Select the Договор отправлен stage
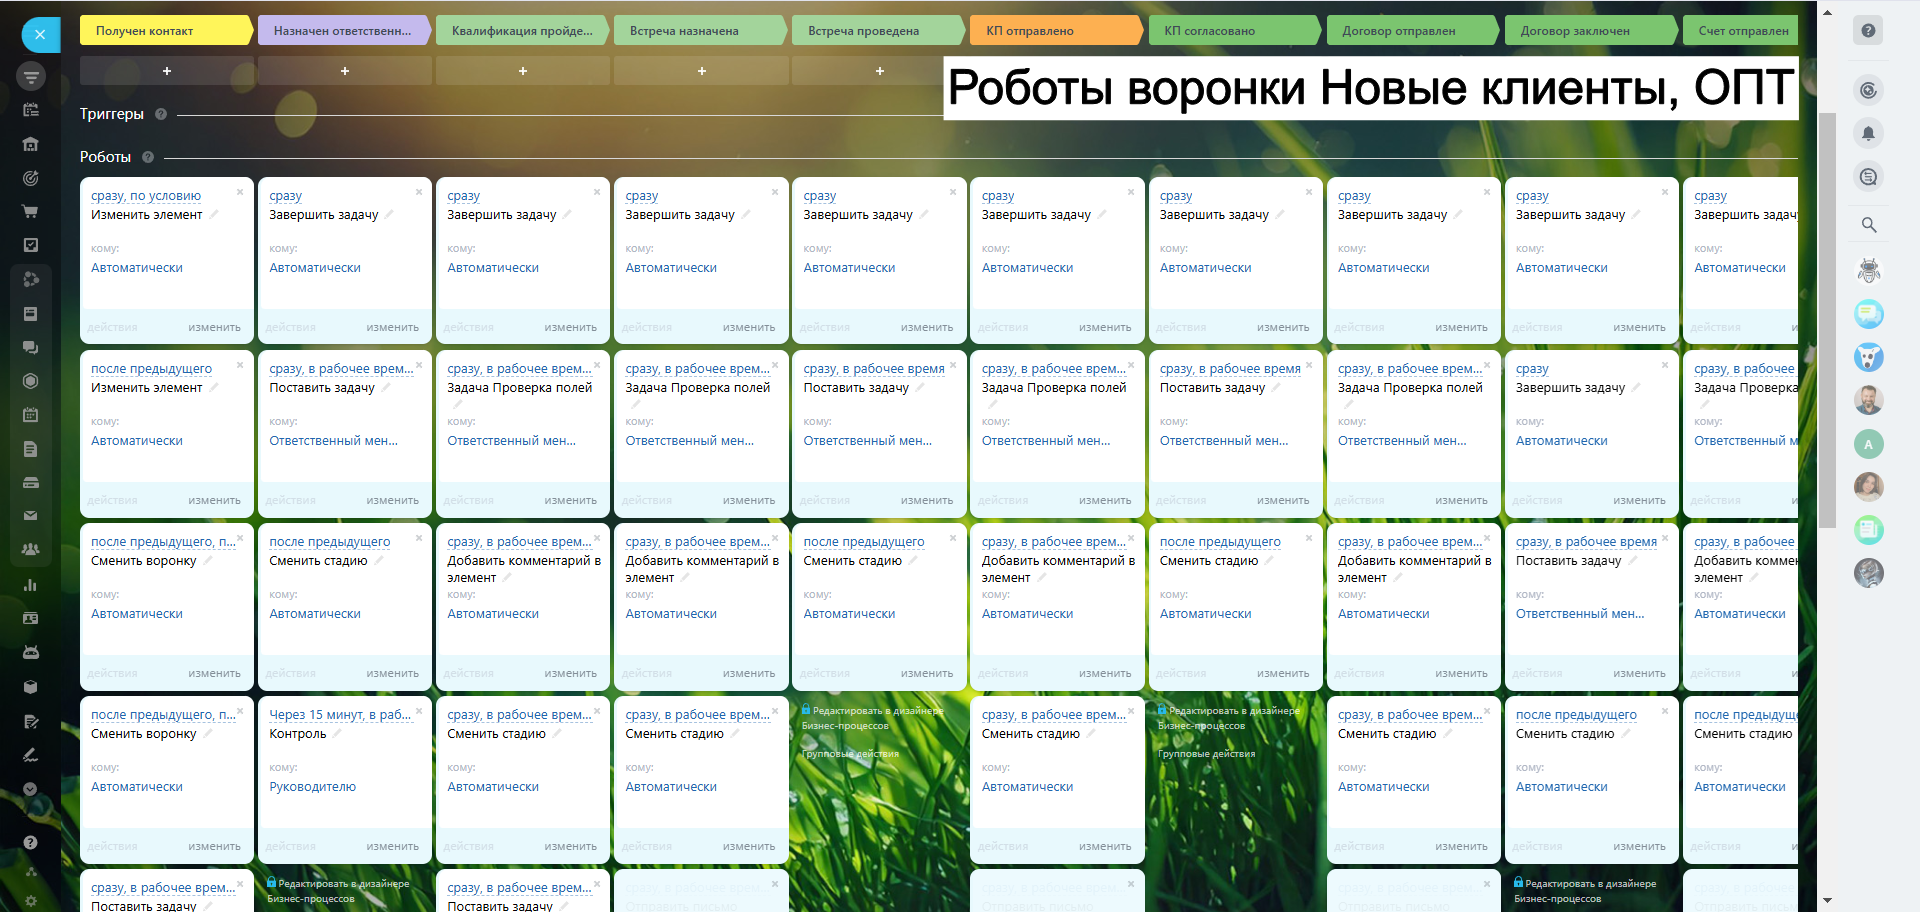 tap(1412, 31)
